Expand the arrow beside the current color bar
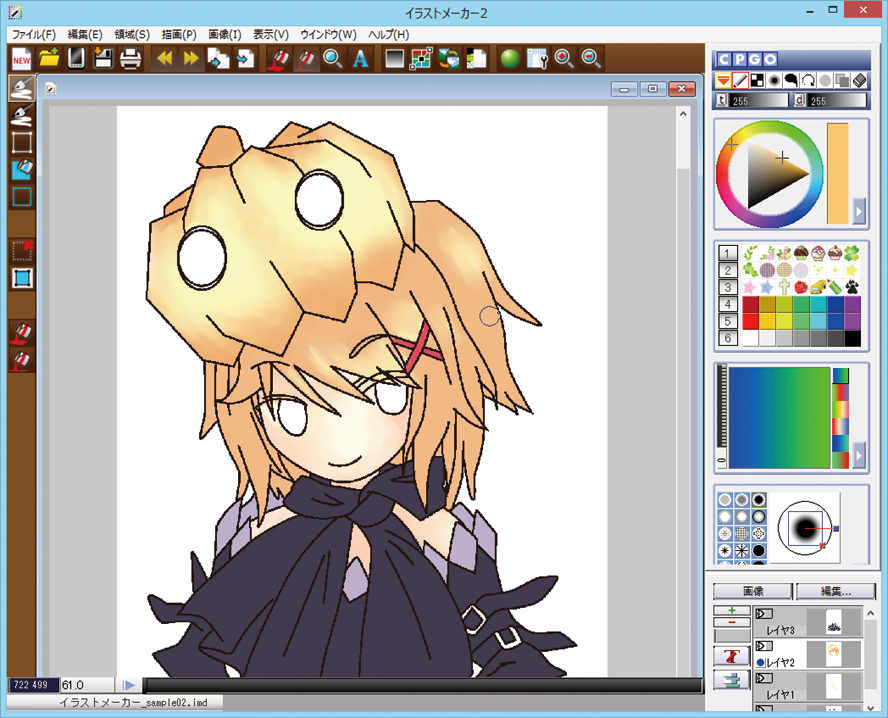Viewport: 888px width, 718px height. [x=858, y=211]
